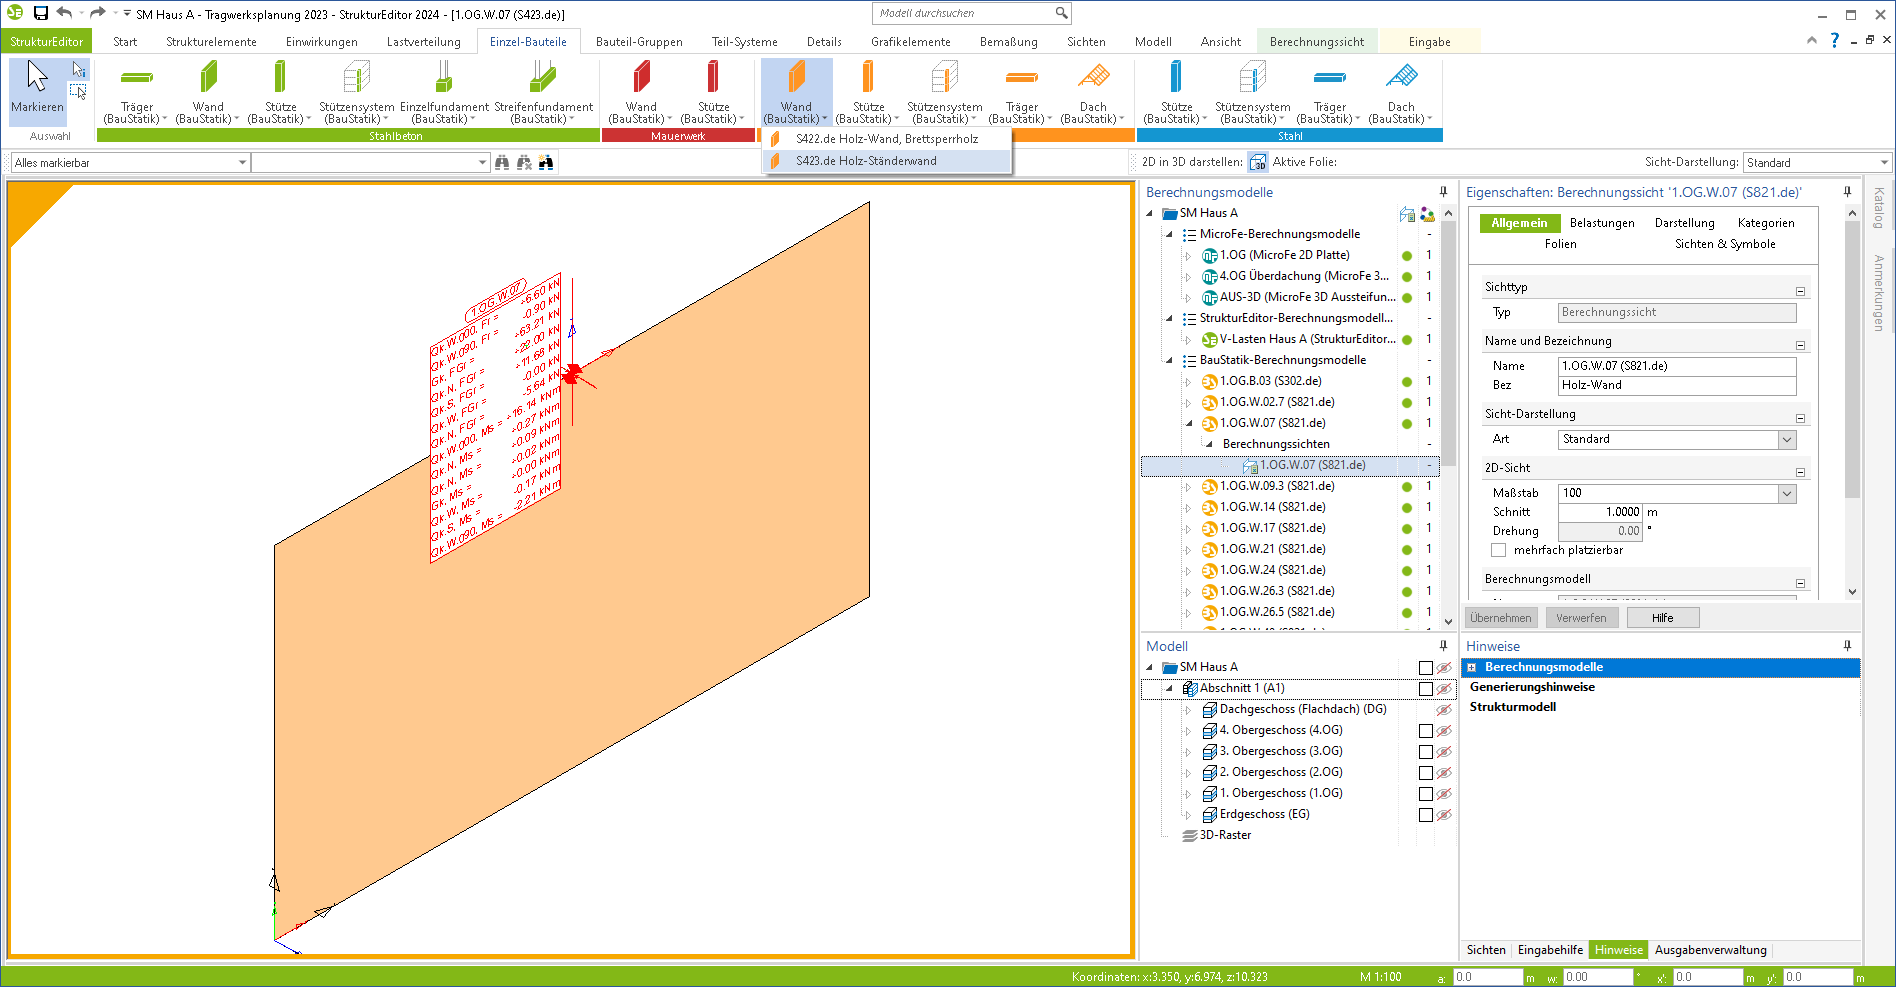Click the Einzelfundament (BauStatik) icon

point(444,80)
